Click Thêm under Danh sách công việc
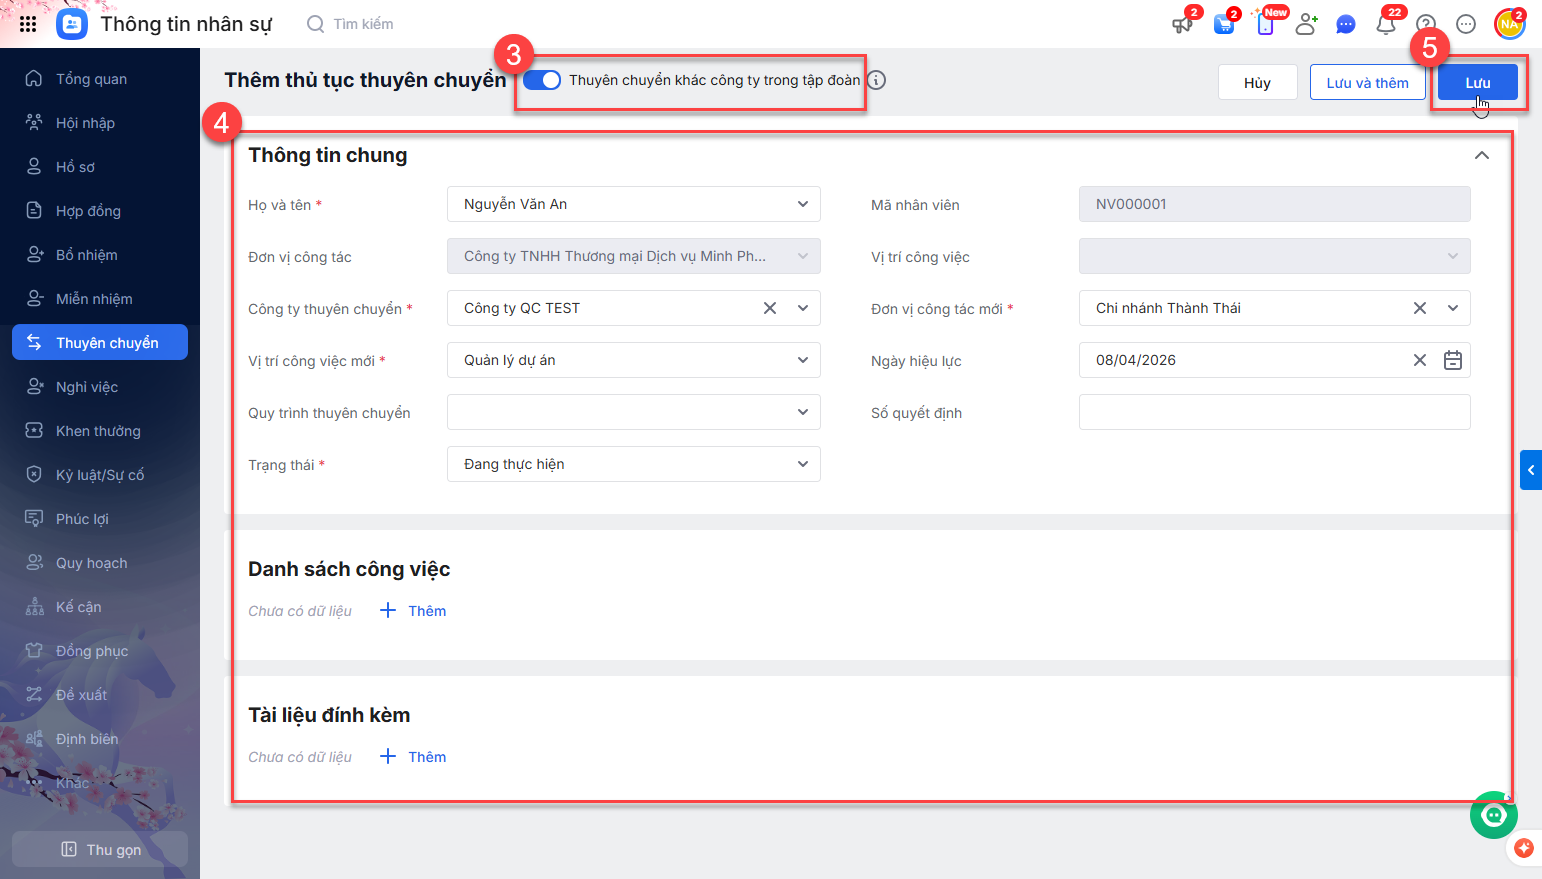This screenshot has width=1542, height=879. pyautogui.click(x=414, y=611)
